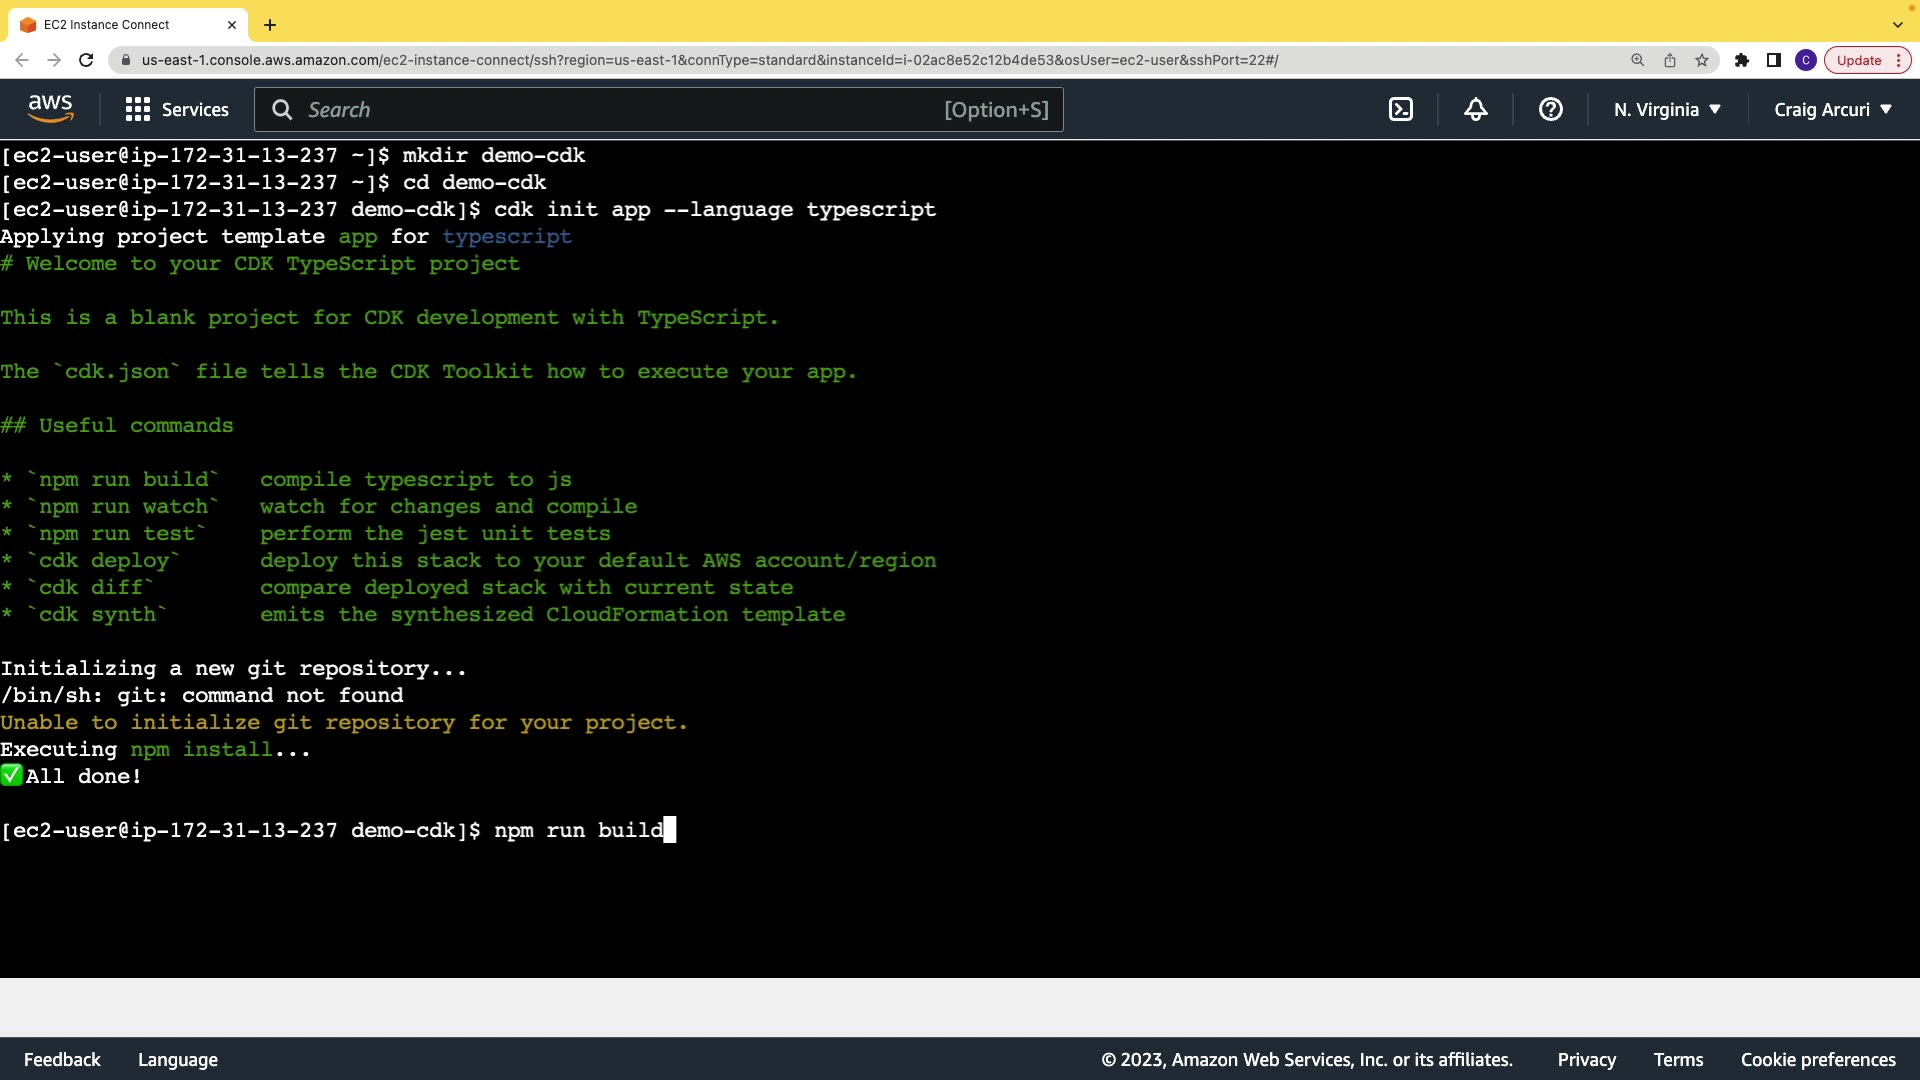Open the browser extensions puzzle icon
Viewport: 1920px width, 1080px height.
pos(1742,60)
